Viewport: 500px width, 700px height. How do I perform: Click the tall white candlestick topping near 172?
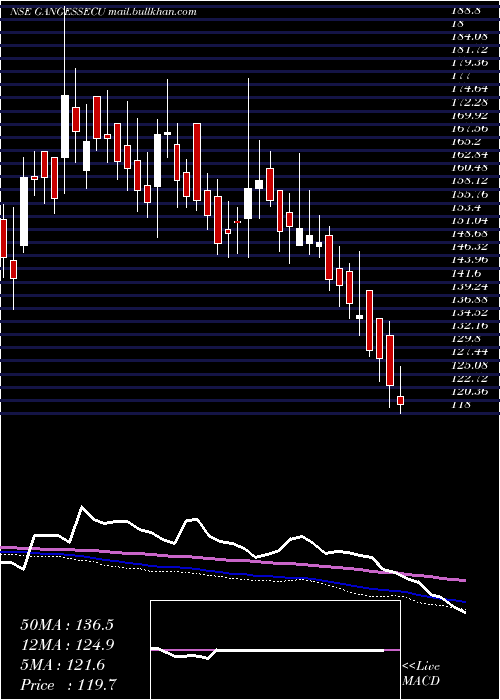(x=65, y=126)
